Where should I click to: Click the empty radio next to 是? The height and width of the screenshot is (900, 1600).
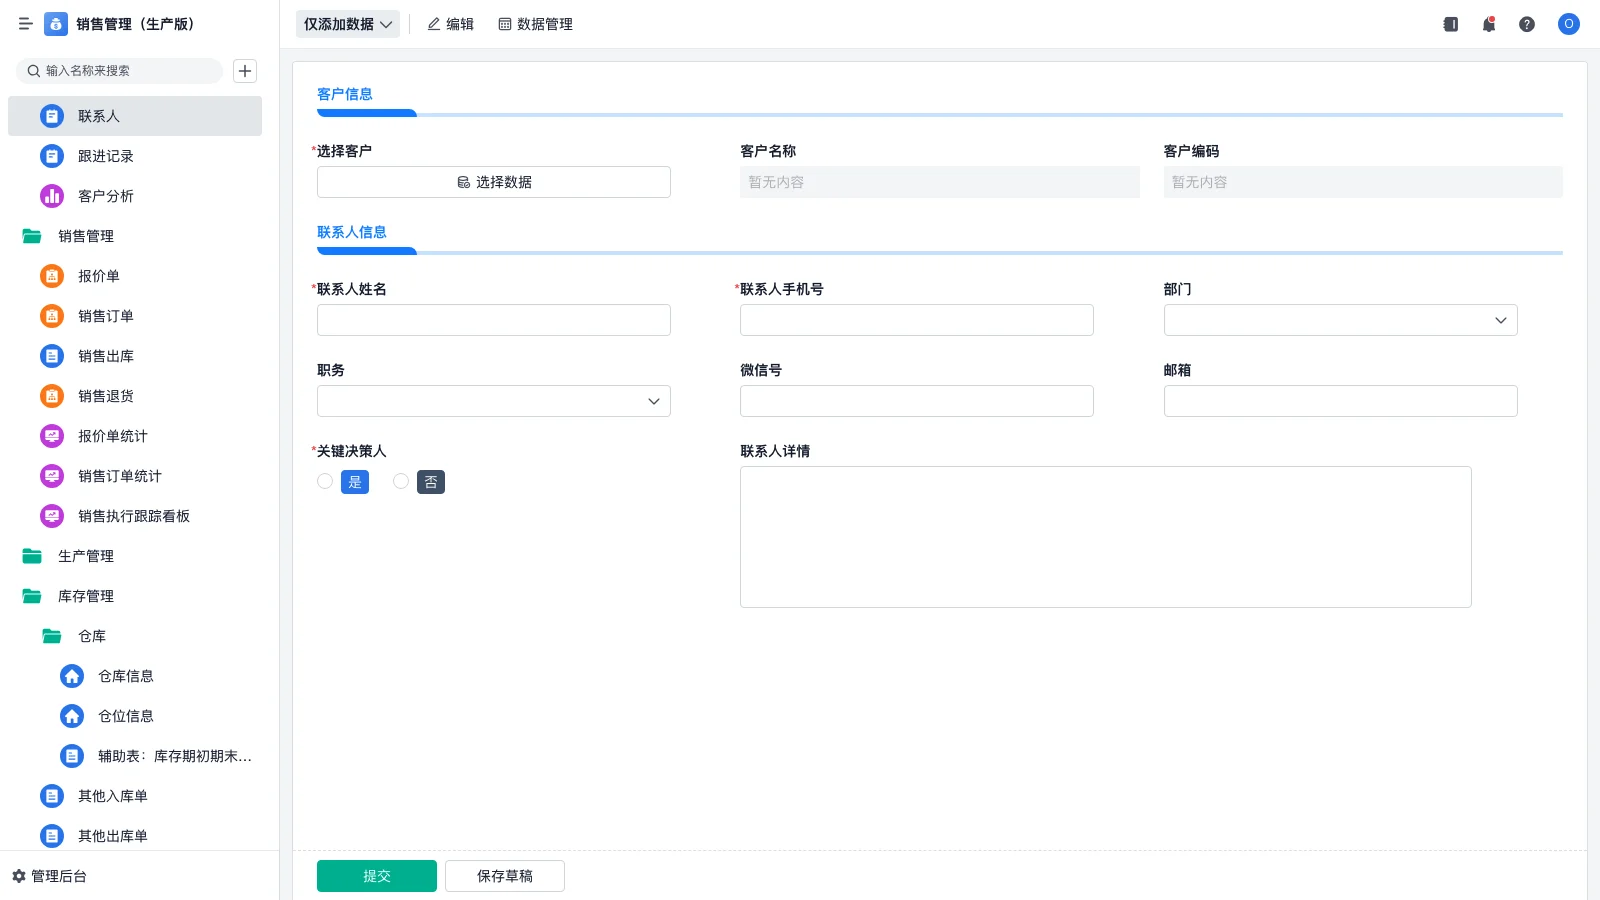coord(324,481)
